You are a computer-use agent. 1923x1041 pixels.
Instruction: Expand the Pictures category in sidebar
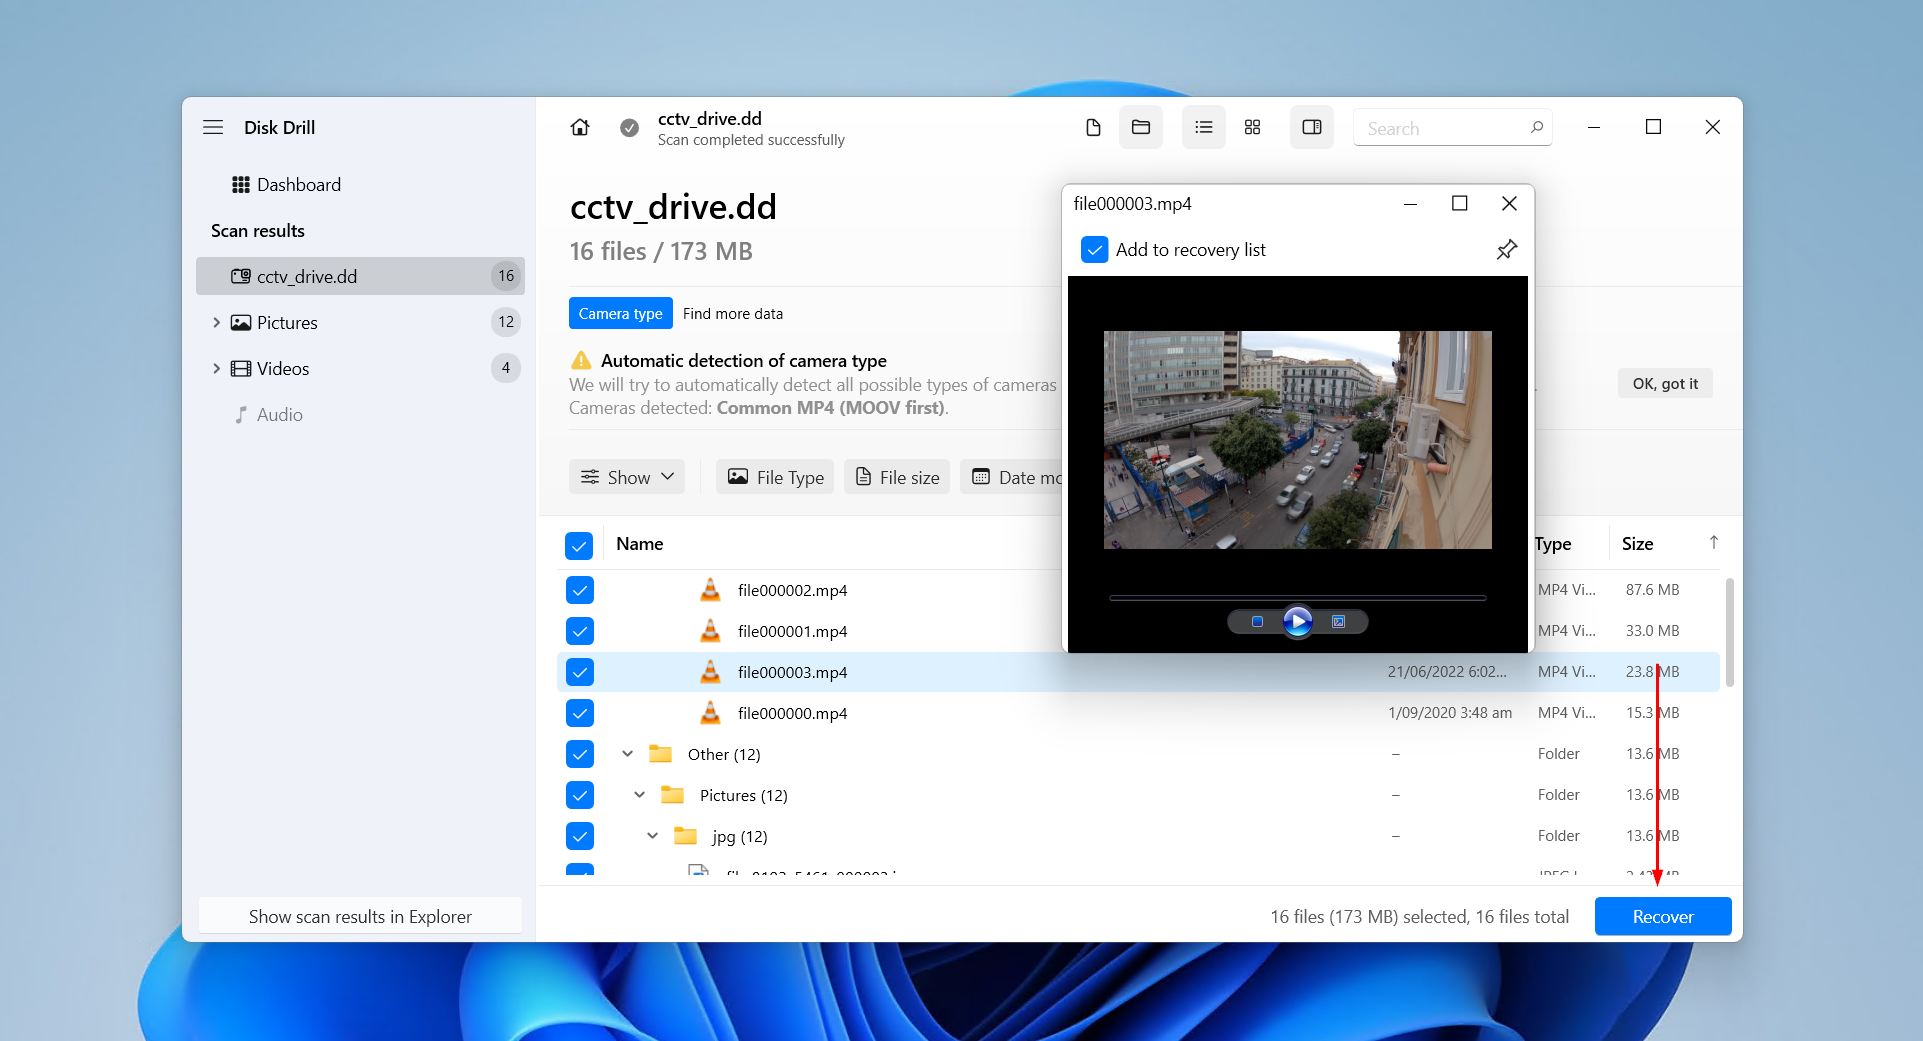[x=216, y=322]
